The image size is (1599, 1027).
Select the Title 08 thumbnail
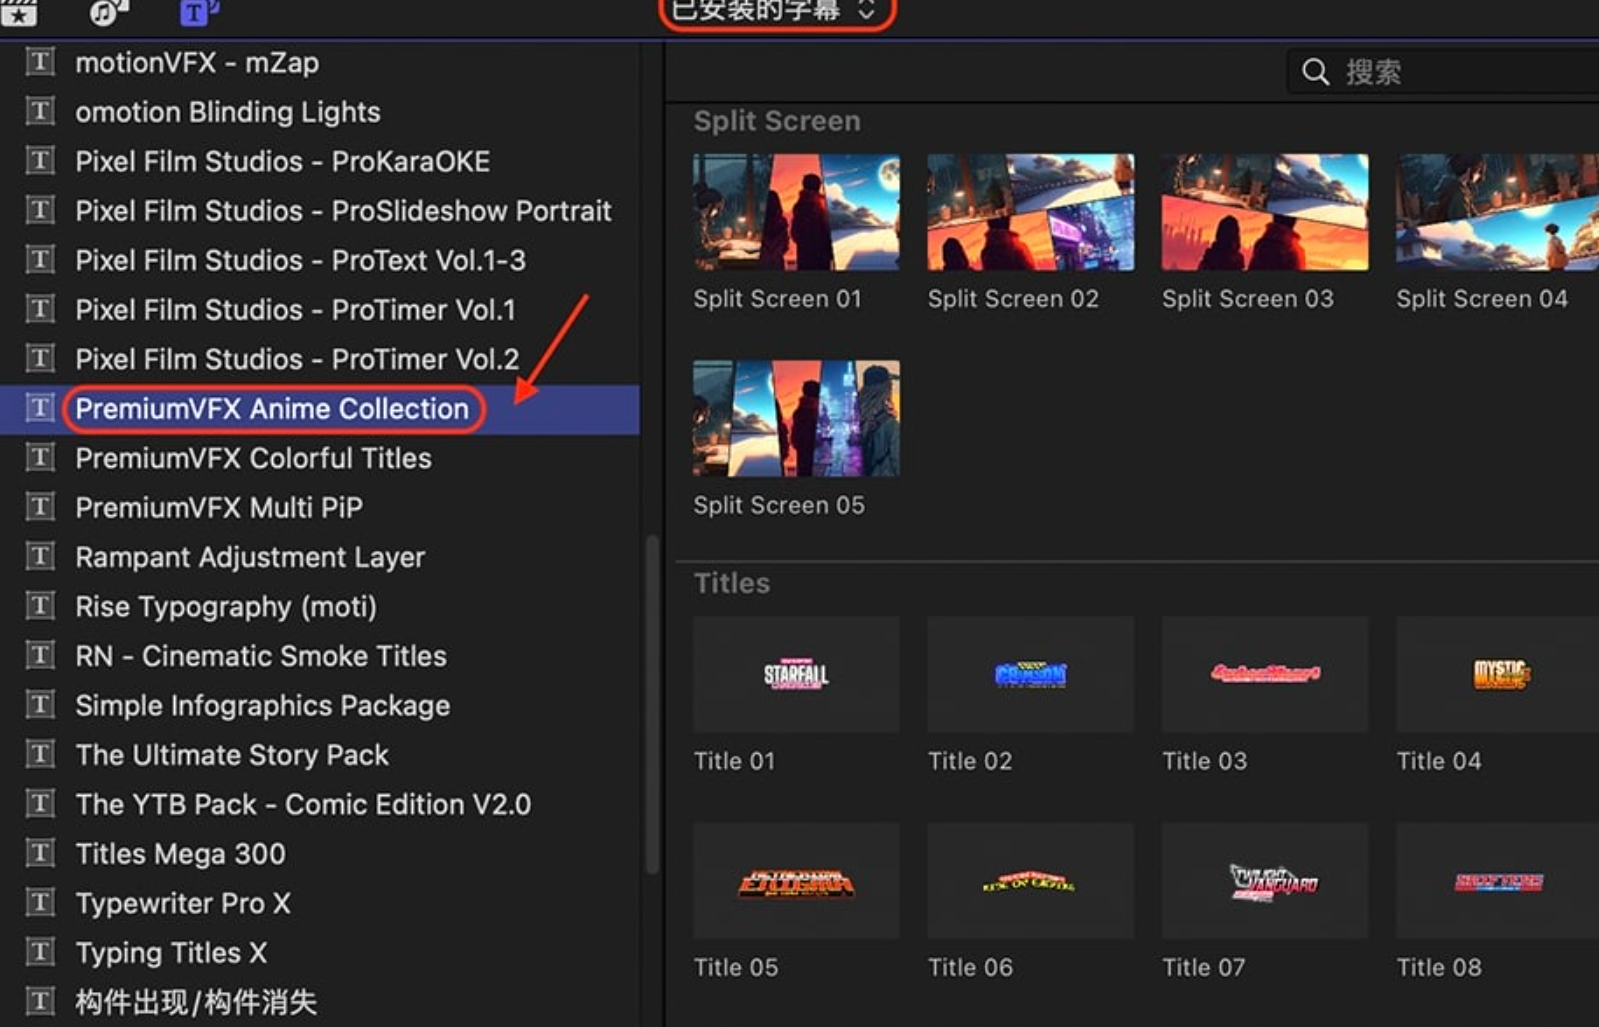click(x=1497, y=881)
